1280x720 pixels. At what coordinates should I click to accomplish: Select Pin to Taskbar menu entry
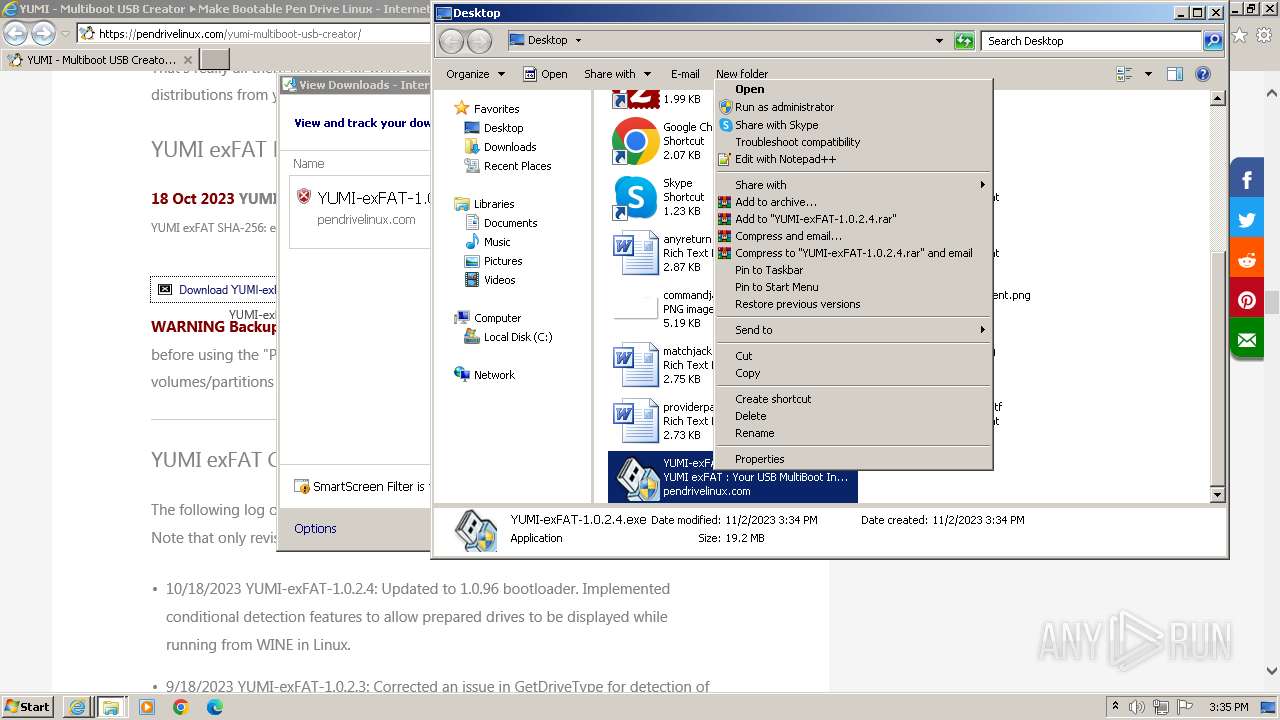pos(854,270)
